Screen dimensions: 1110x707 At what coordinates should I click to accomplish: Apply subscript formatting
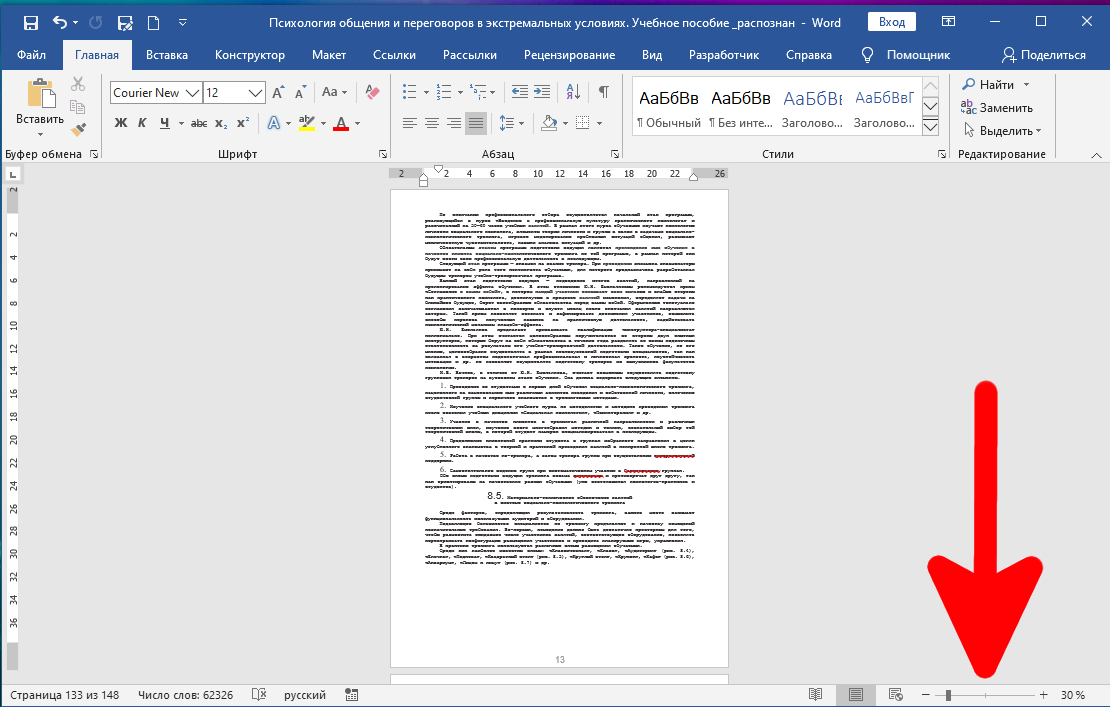(221, 123)
